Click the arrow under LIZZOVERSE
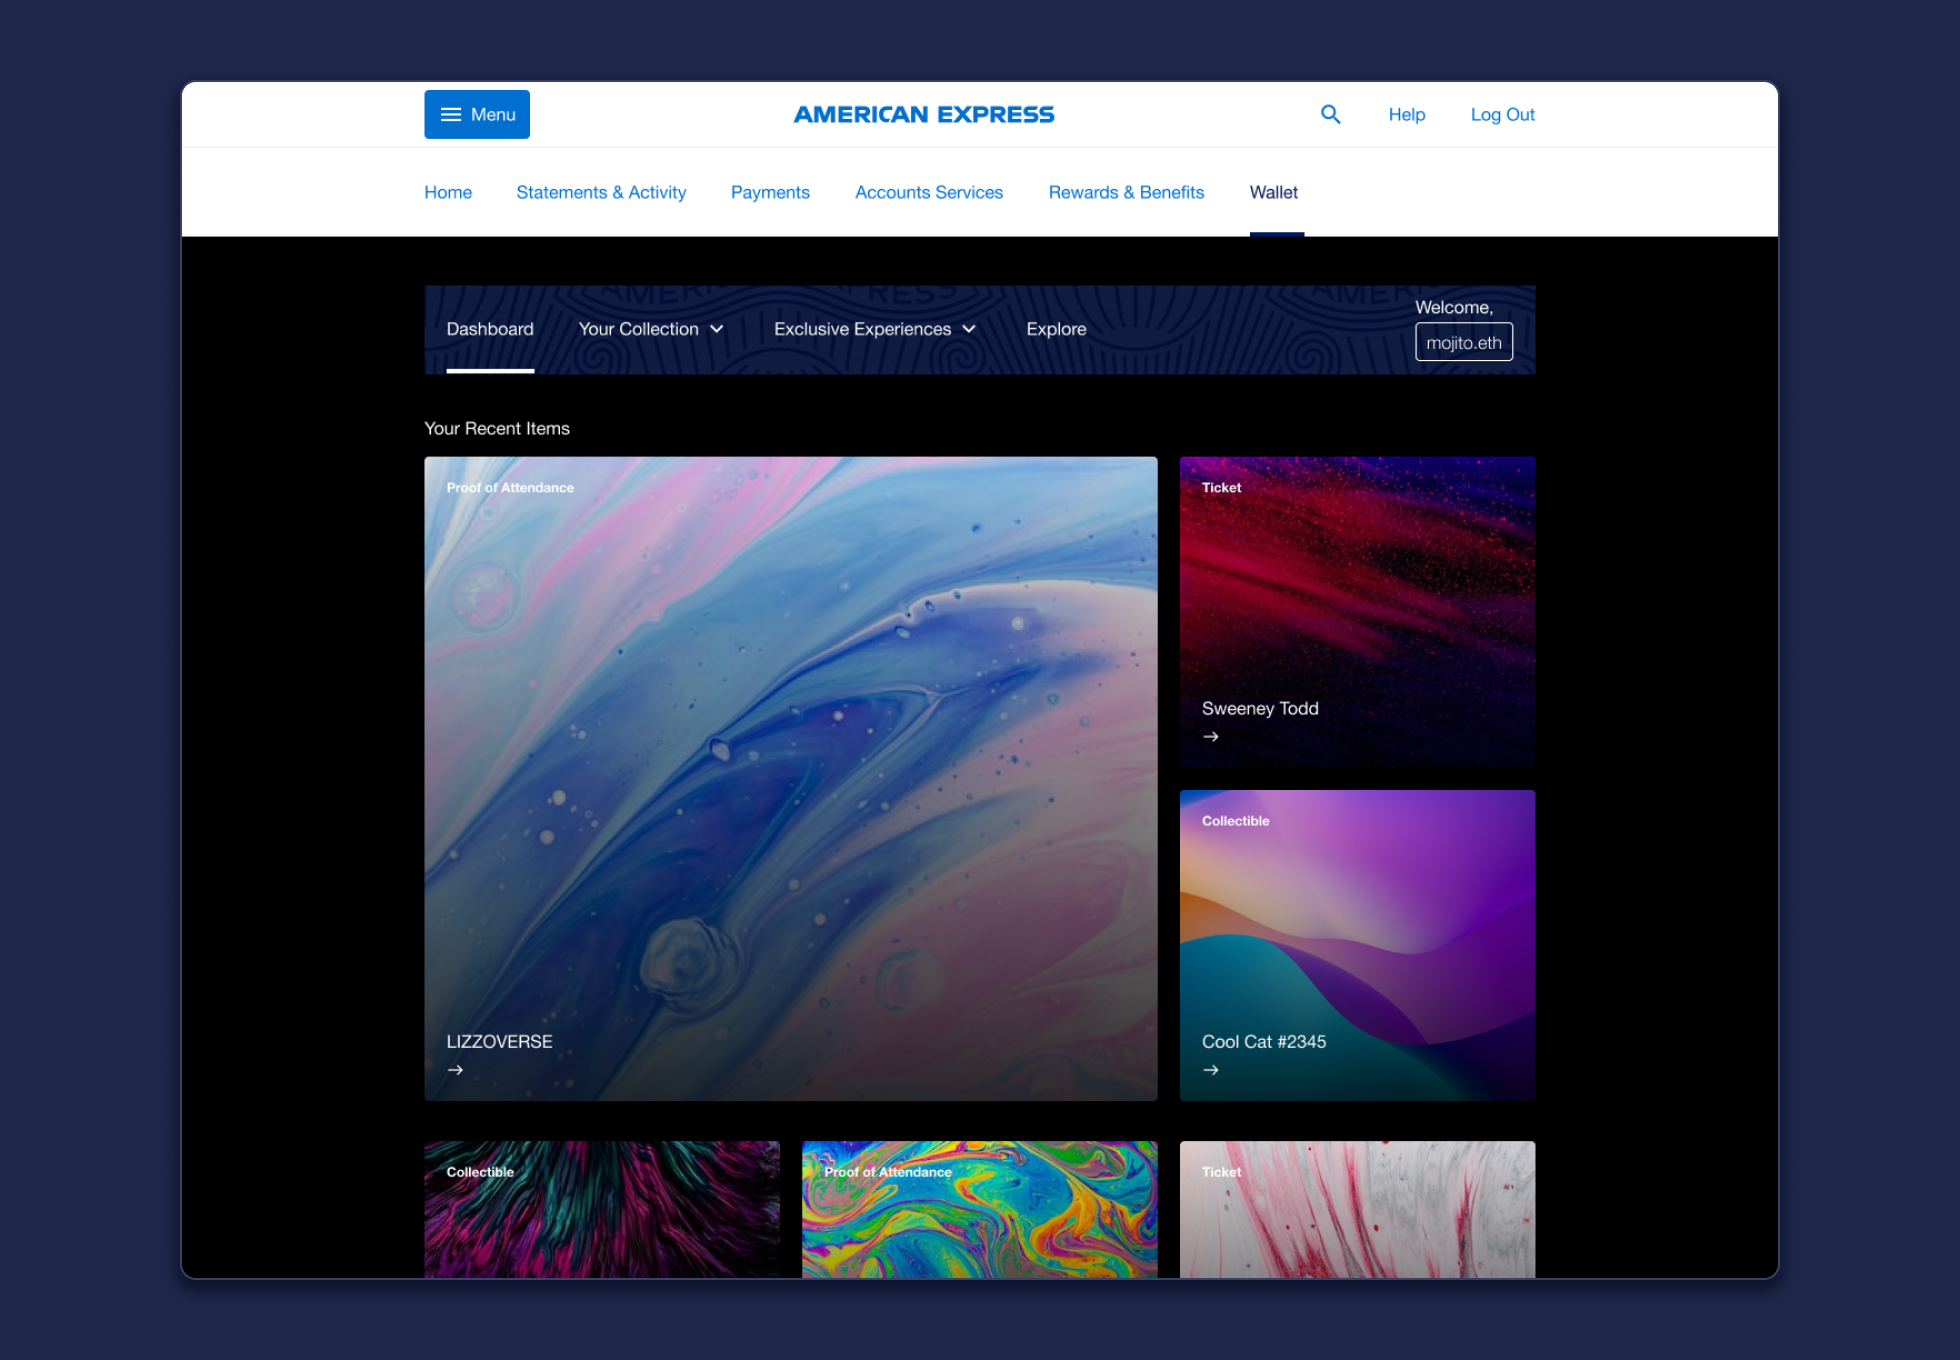The height and width of the screenshot is (1360, 1960). pyautogui.click(x=455, y=1070)
